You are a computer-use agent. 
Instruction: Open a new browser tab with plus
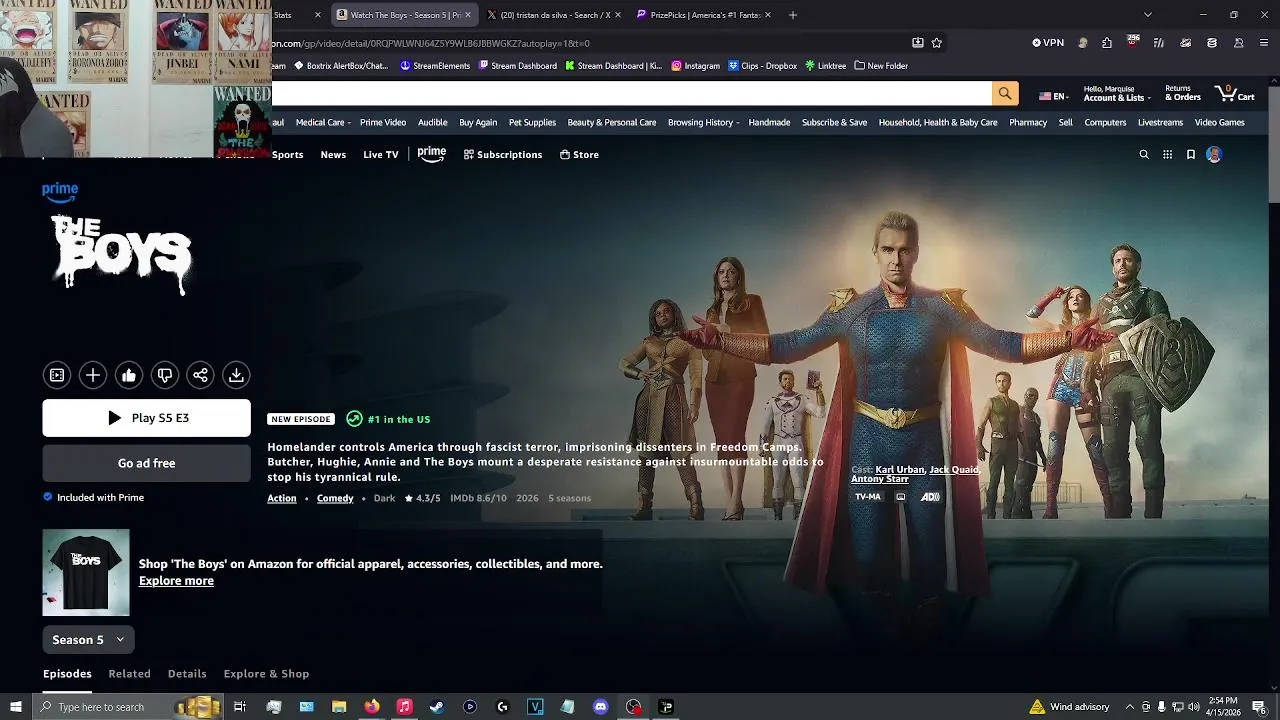[793, 15]
